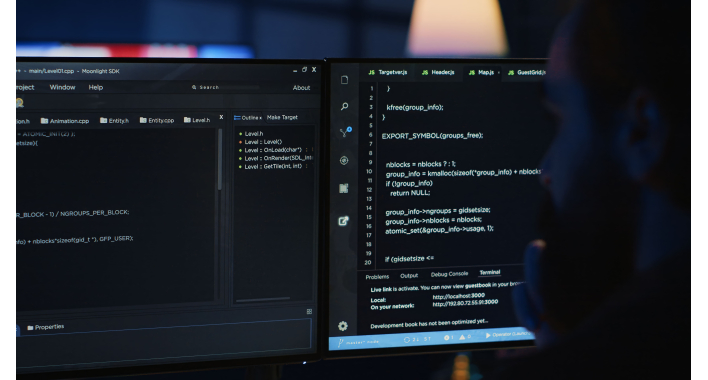
Task: Open the Project menu in Moonlight SDK
Action: coord(25,87)
